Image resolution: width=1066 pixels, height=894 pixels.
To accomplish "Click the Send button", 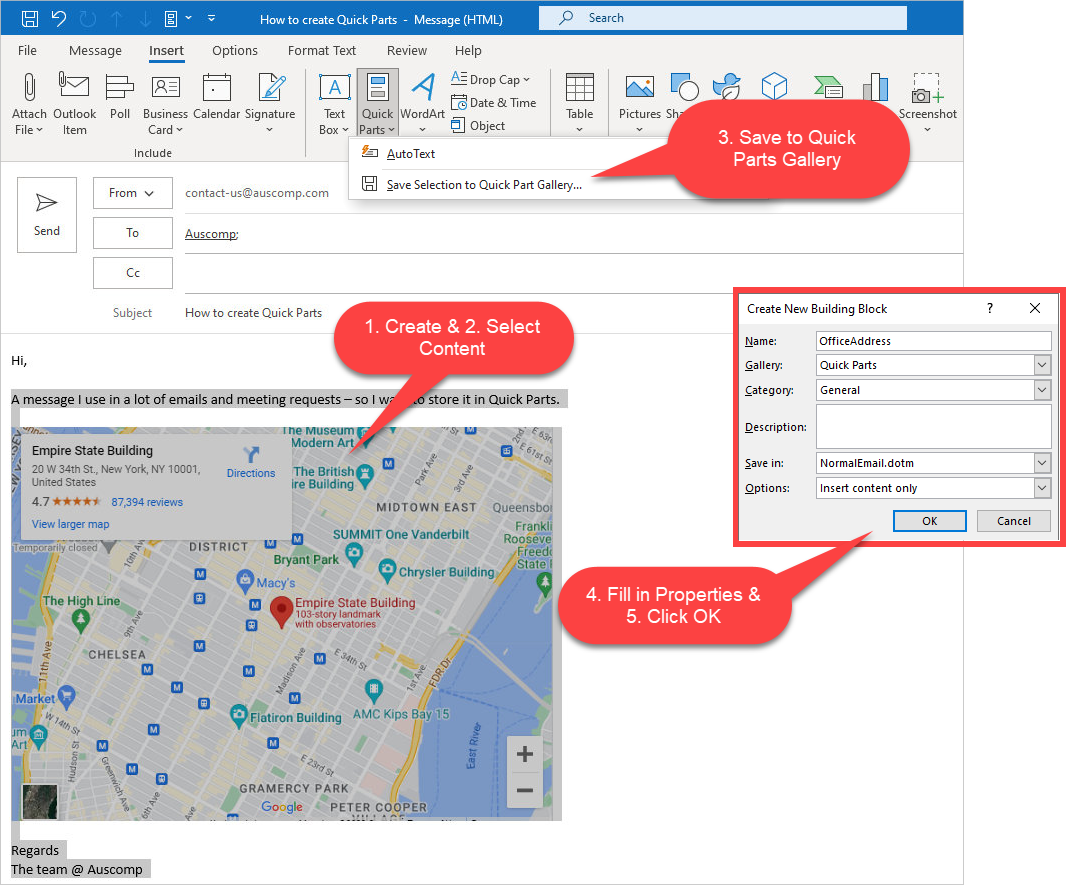I will pyautogui.click(x=47, y=215).
